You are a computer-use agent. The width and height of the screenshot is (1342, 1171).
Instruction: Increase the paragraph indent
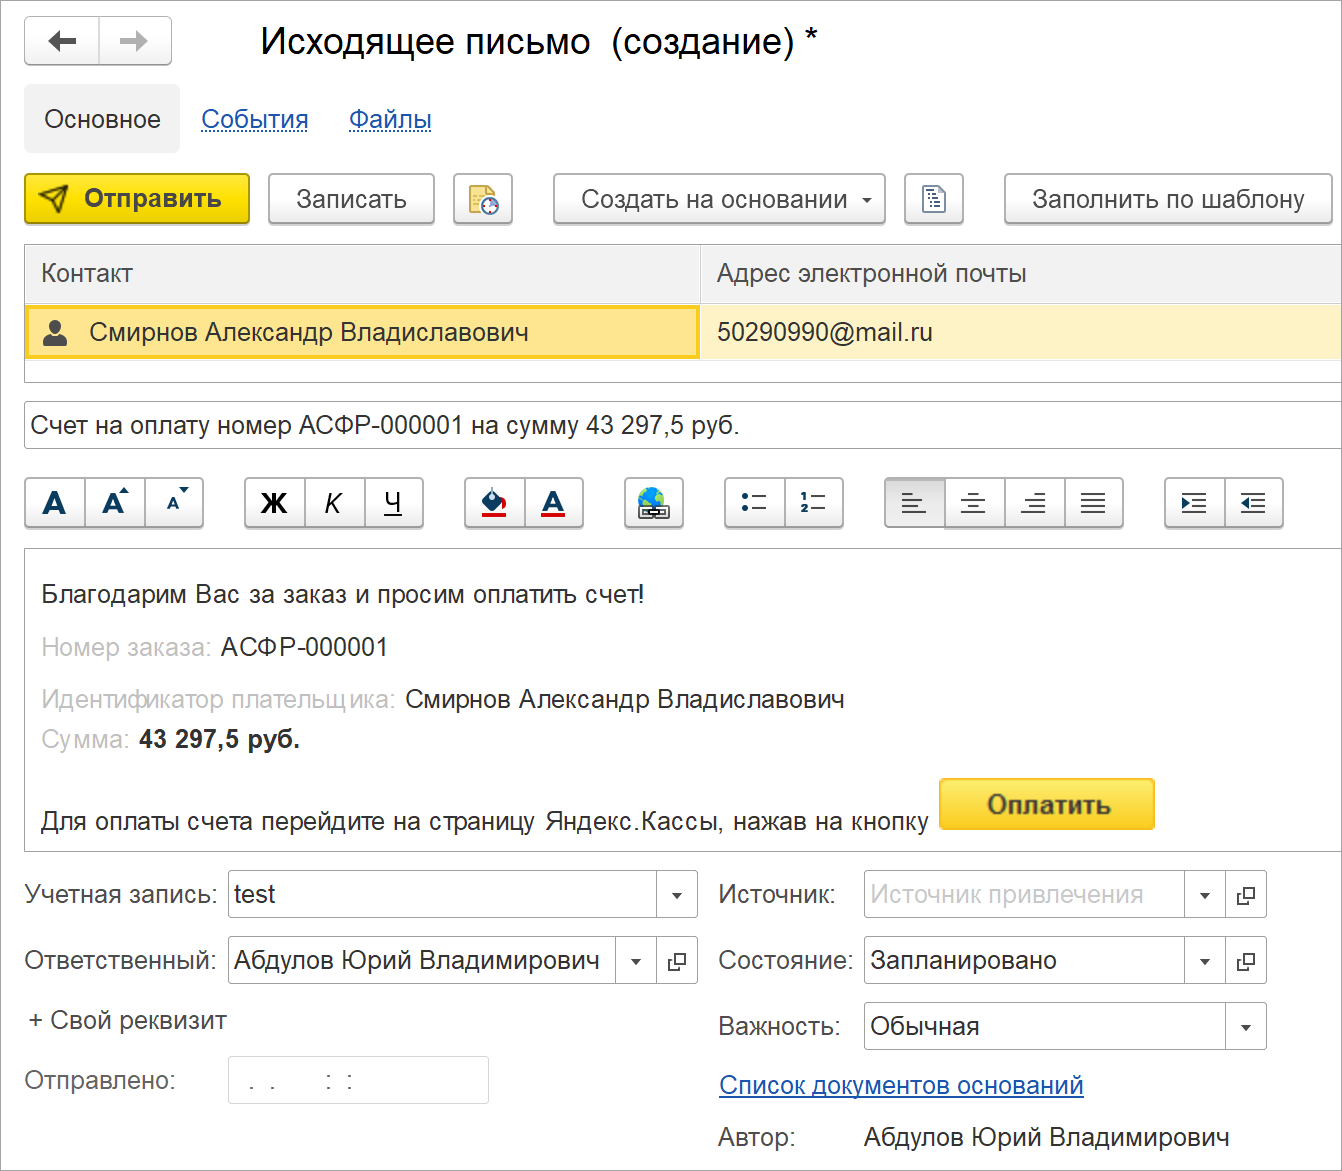[1194, 502]
